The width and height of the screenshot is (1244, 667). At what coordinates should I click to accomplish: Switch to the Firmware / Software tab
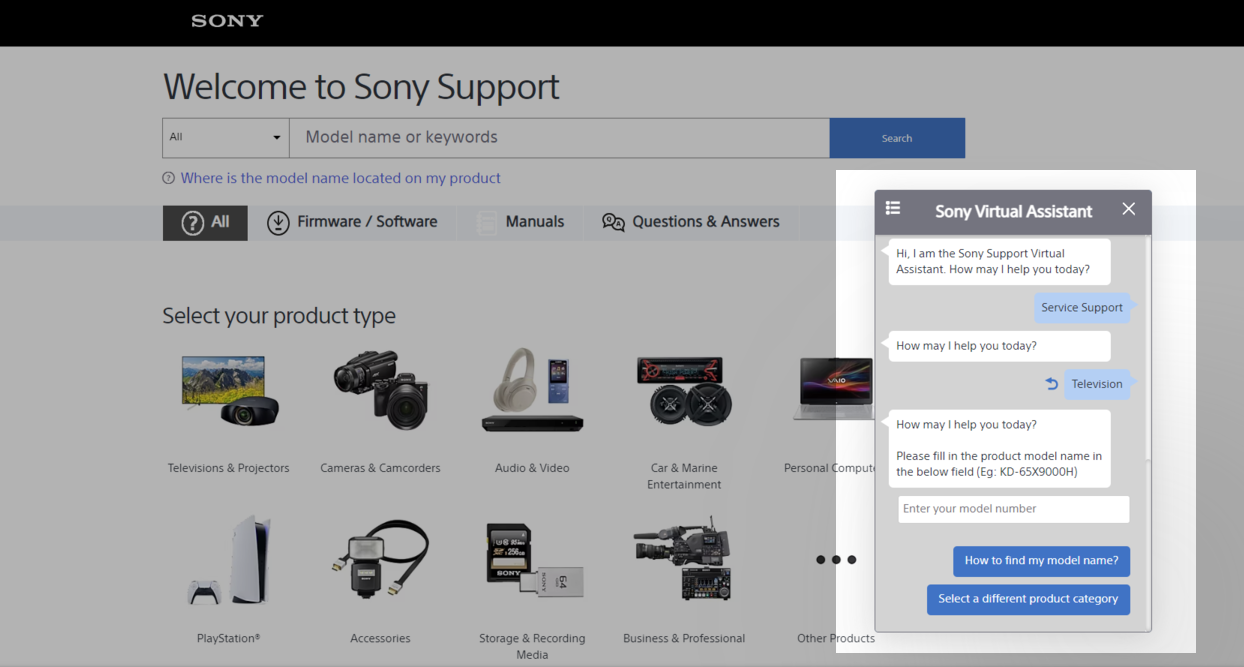352,222
